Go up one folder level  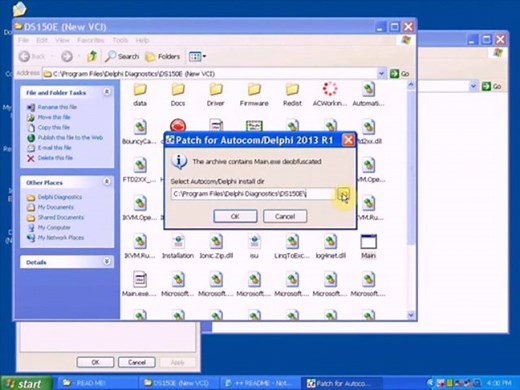pos(92,57)
